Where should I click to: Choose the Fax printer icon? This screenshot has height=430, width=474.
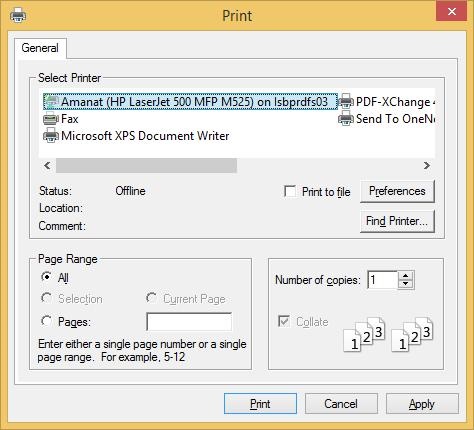(51, 119)
